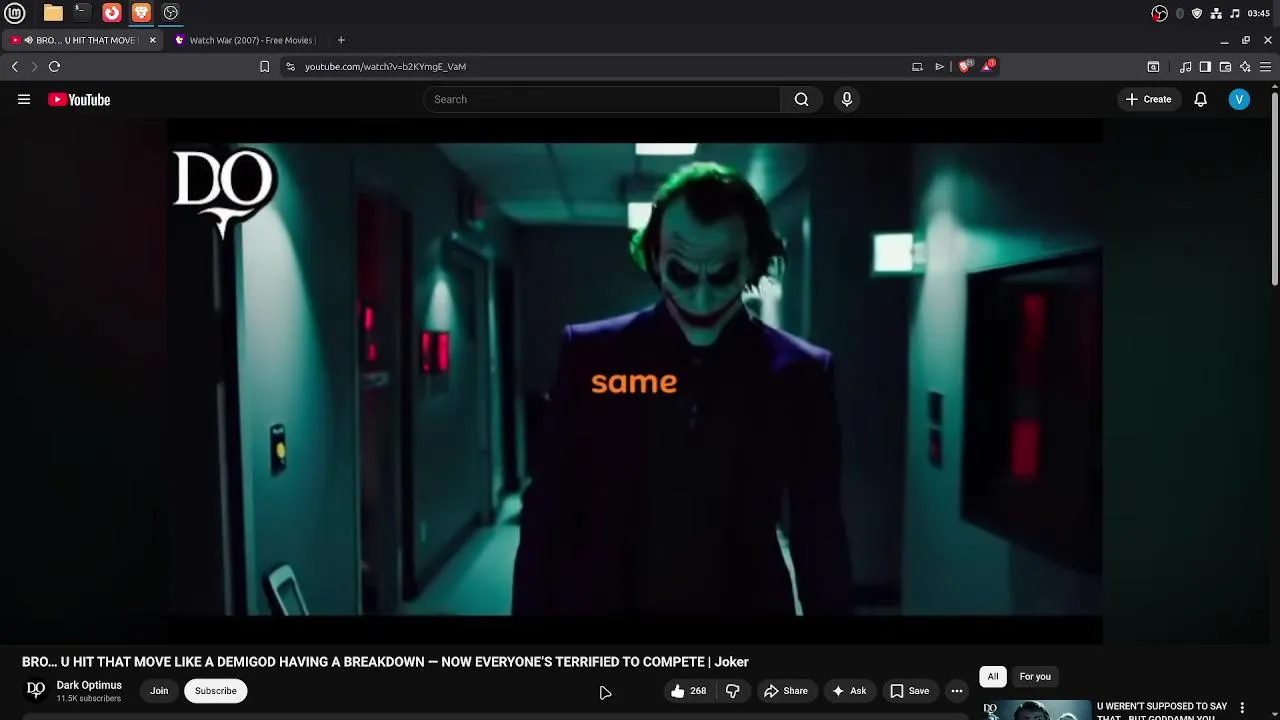
Task: Open YouTube notifications bell
Action: coord(1200,99)
